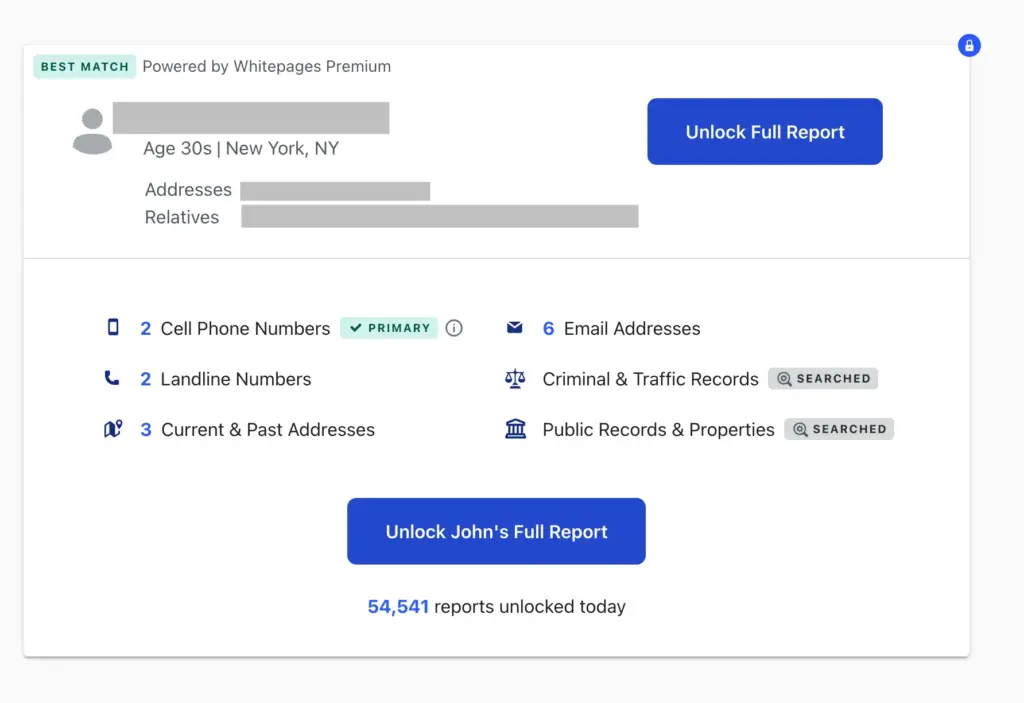Click the cell phone icon
This screenshot has width=1024, height=703.
tap(113, 327)
